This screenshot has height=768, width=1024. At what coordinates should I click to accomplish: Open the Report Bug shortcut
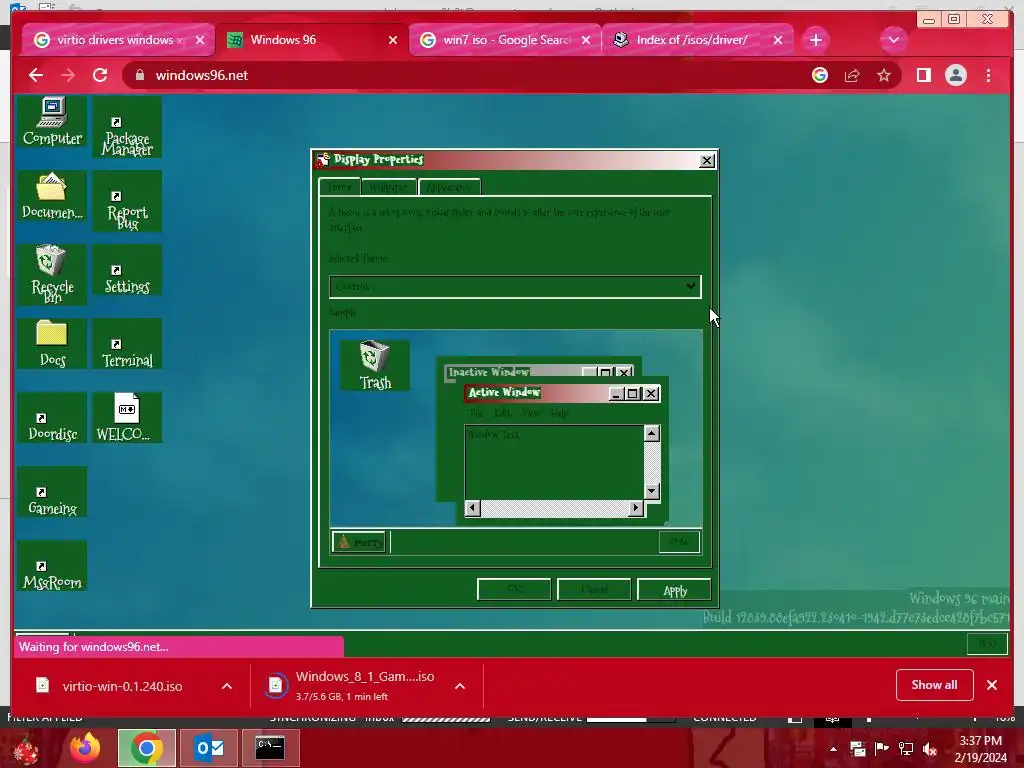click(x=127, y=202)
